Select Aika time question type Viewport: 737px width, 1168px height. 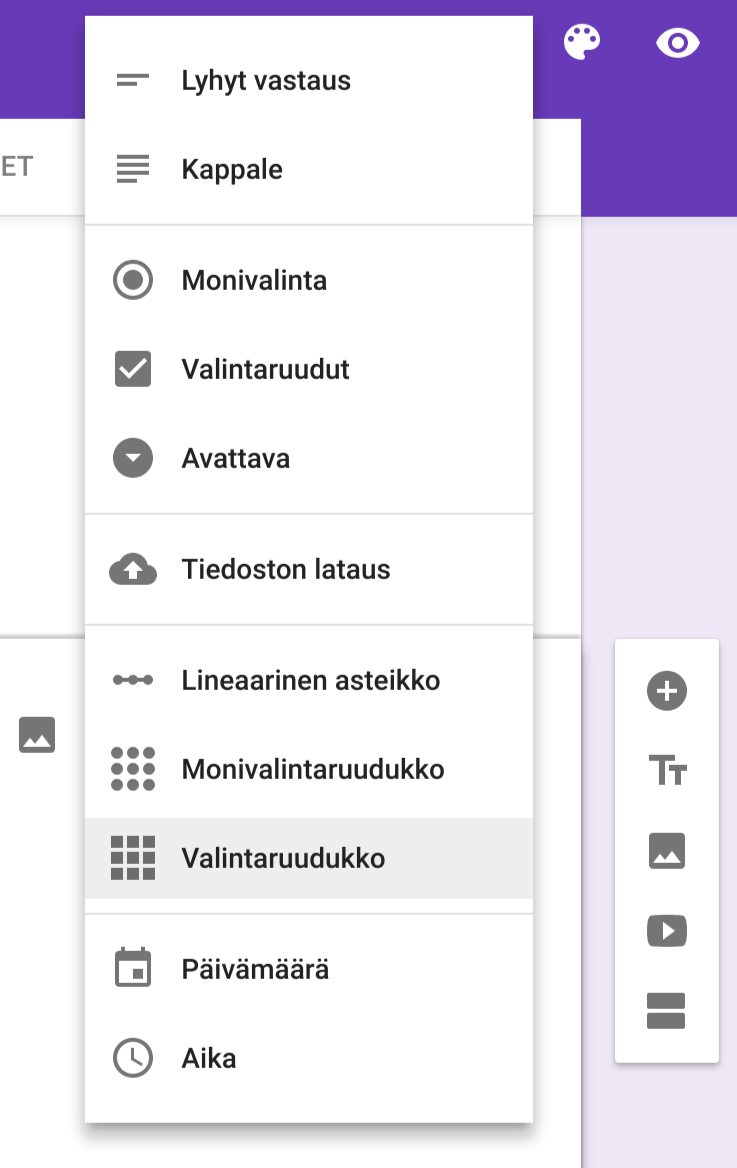pos(309,1058)
